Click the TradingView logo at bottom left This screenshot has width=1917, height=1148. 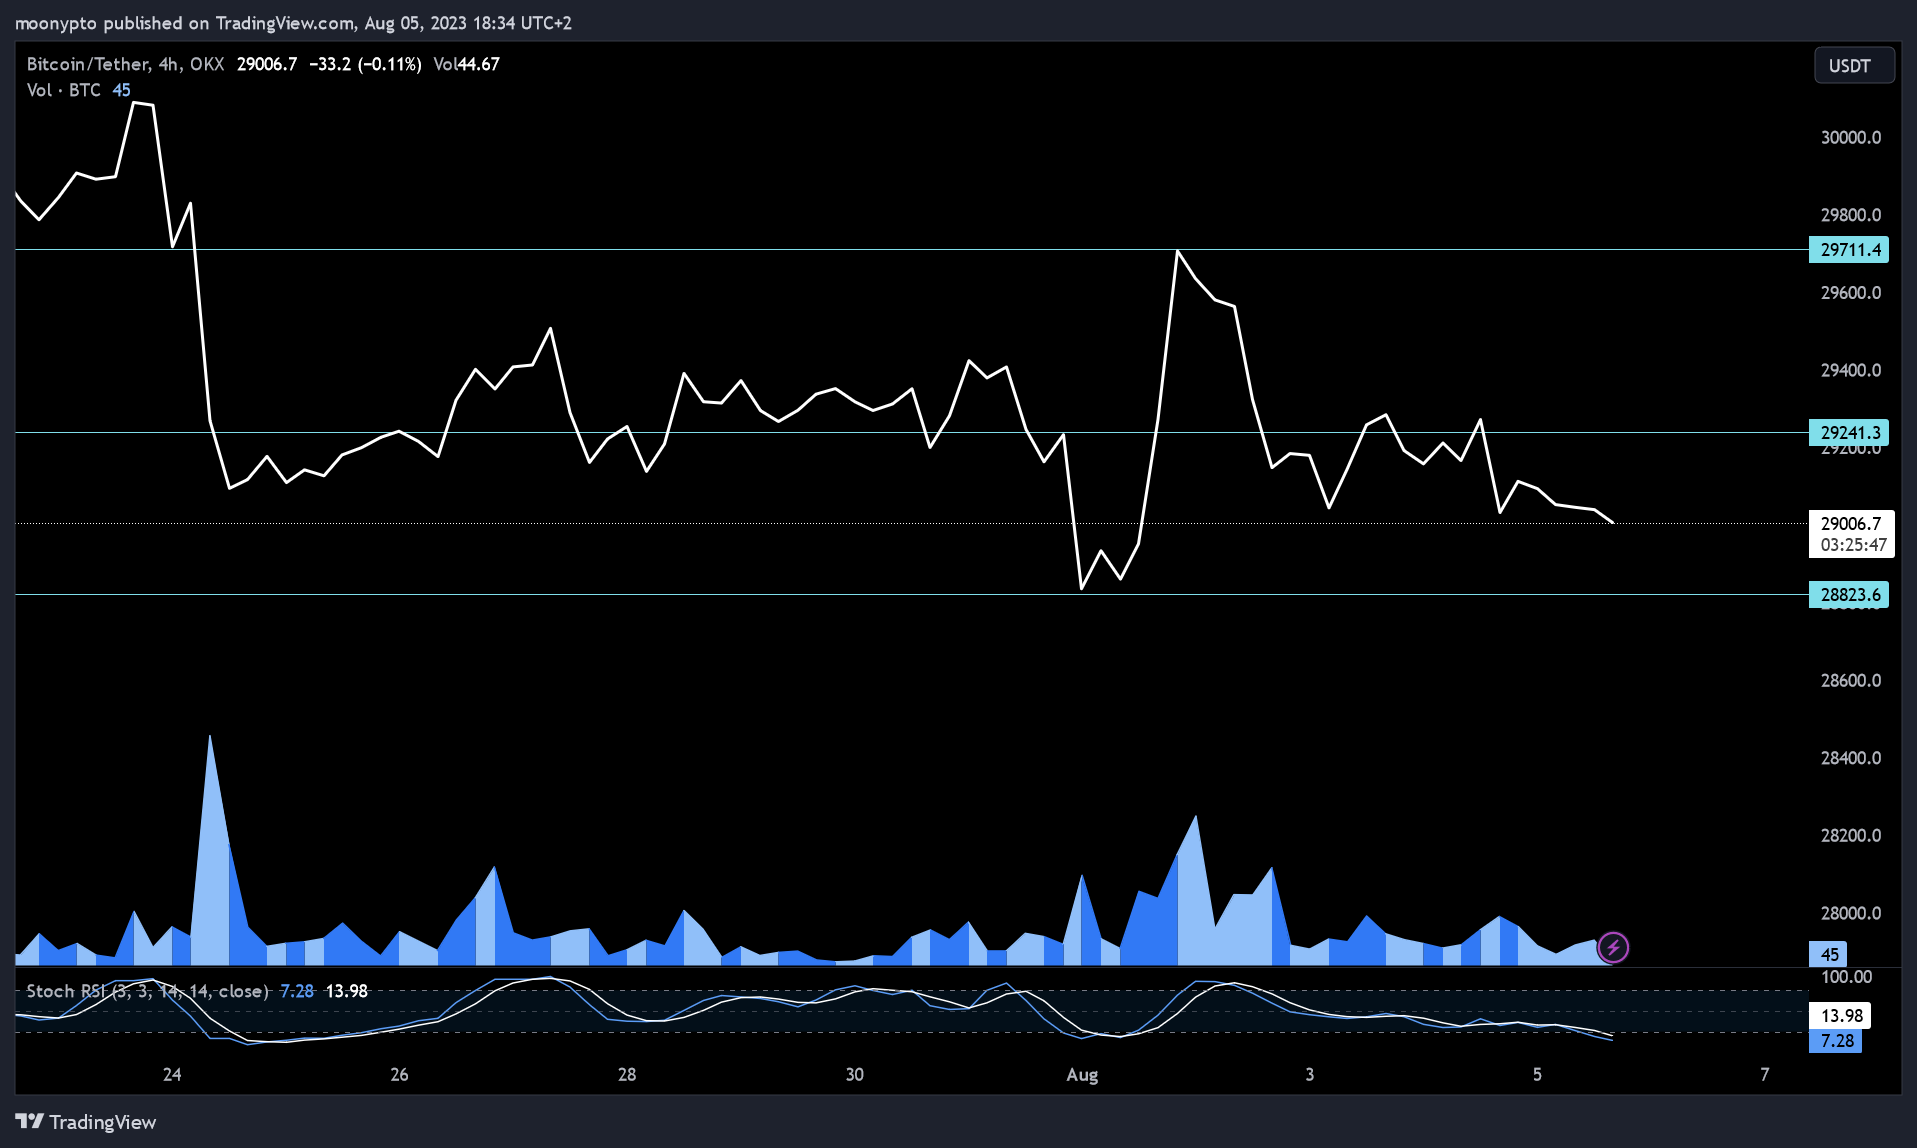pos(86,1122)
